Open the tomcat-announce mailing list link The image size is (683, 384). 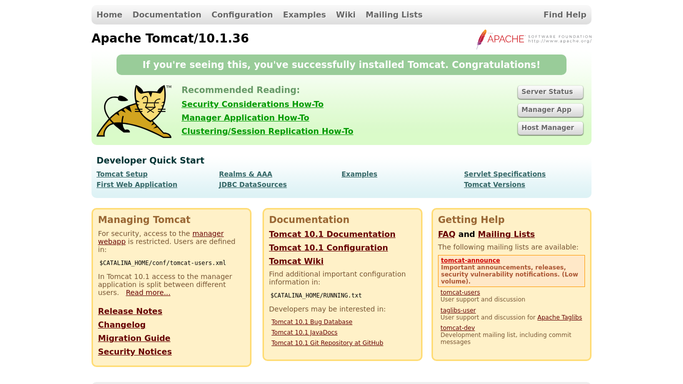tap(470, 260)
